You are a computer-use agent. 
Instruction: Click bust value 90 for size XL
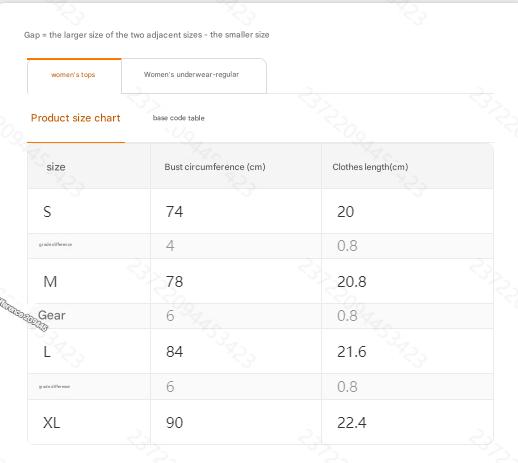click(175, 423)
